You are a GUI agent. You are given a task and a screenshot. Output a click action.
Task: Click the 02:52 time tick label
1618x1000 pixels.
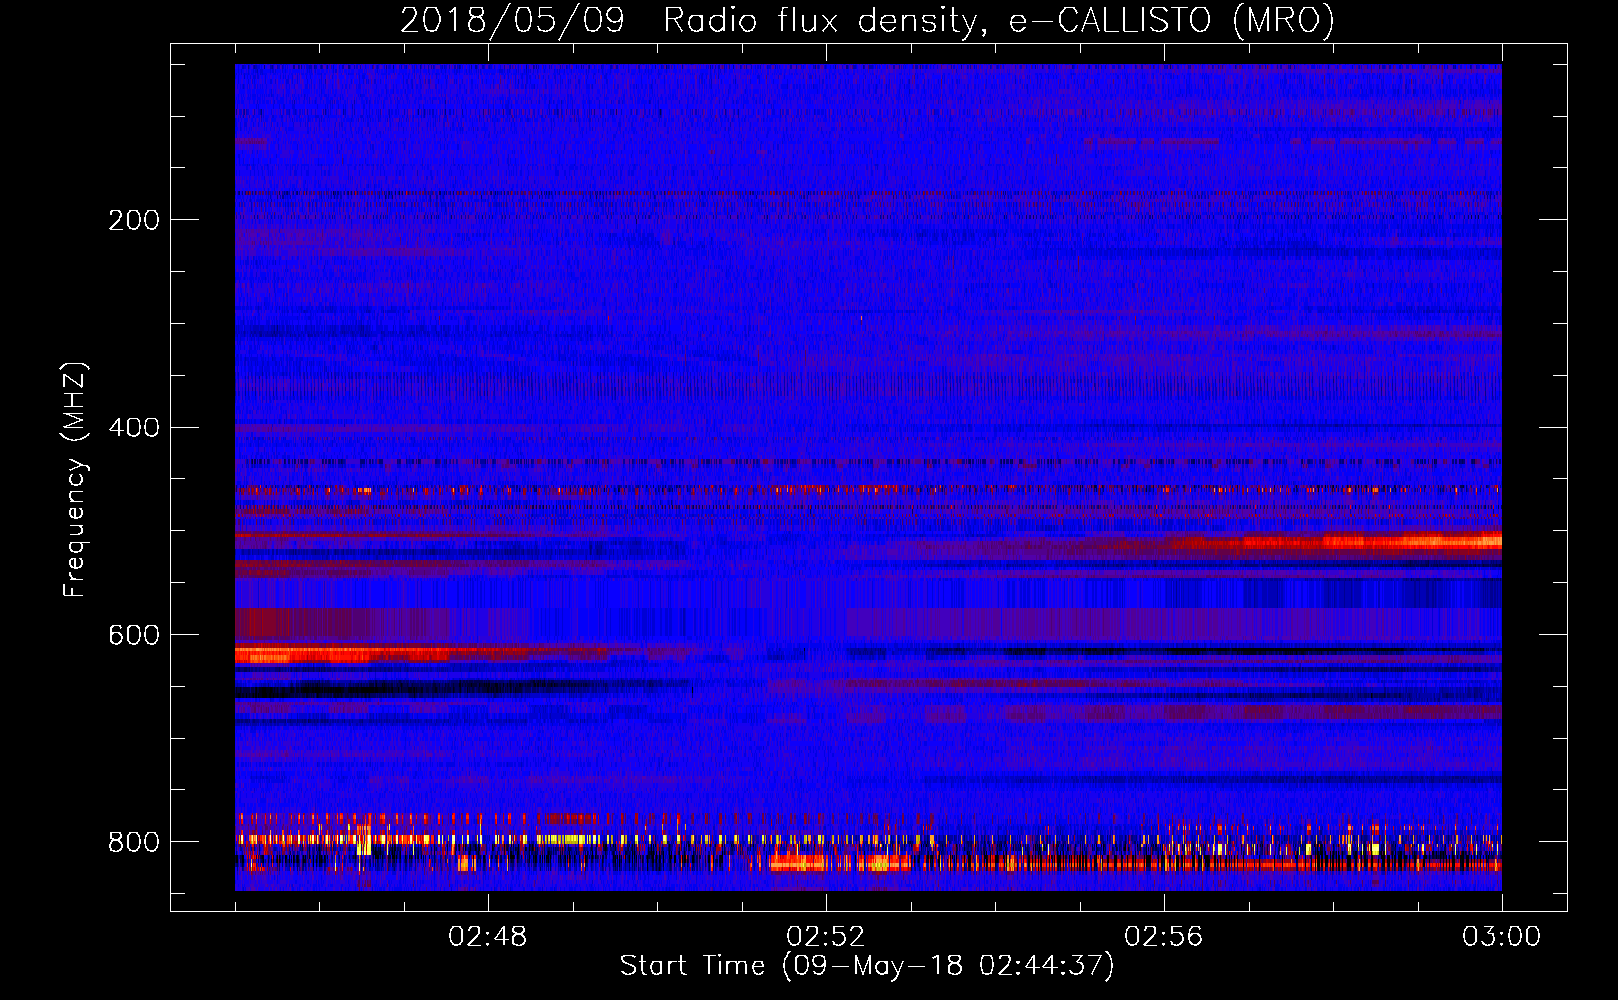(826, 937)
